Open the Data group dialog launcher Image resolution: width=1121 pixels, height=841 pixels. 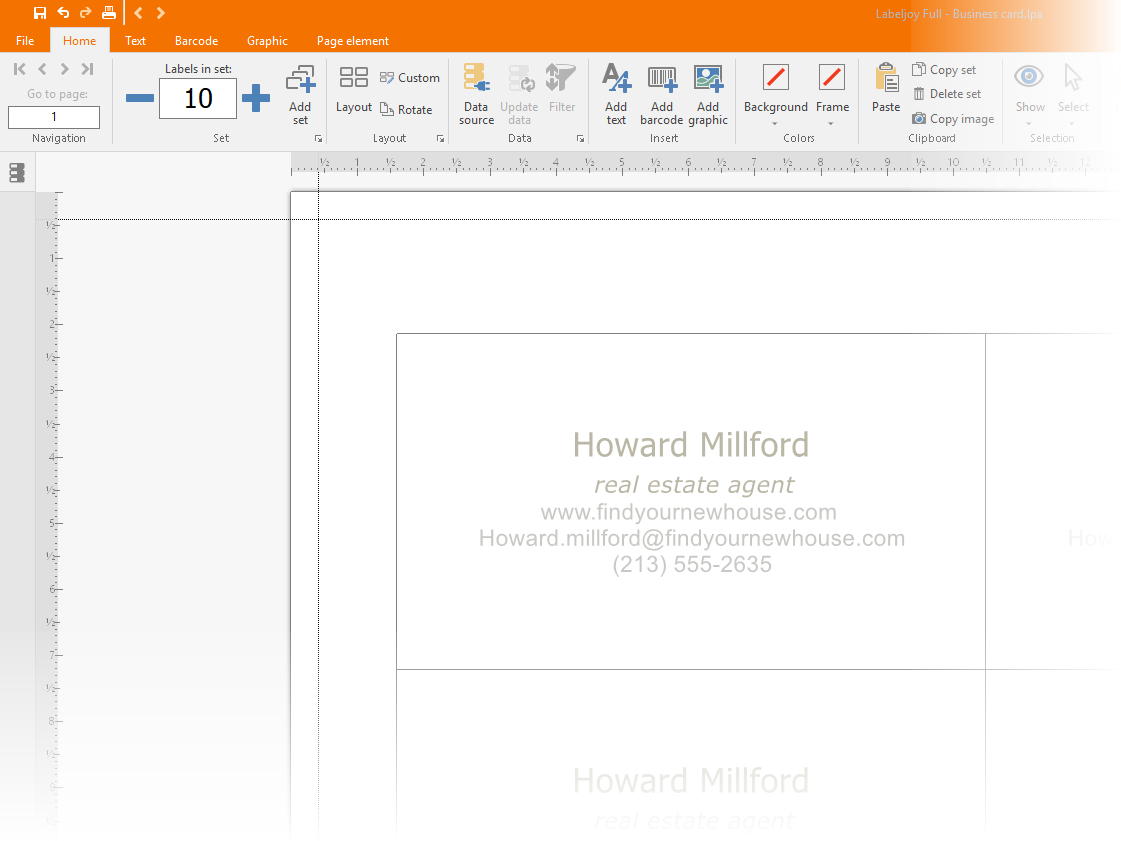click(x=581, y=139)
